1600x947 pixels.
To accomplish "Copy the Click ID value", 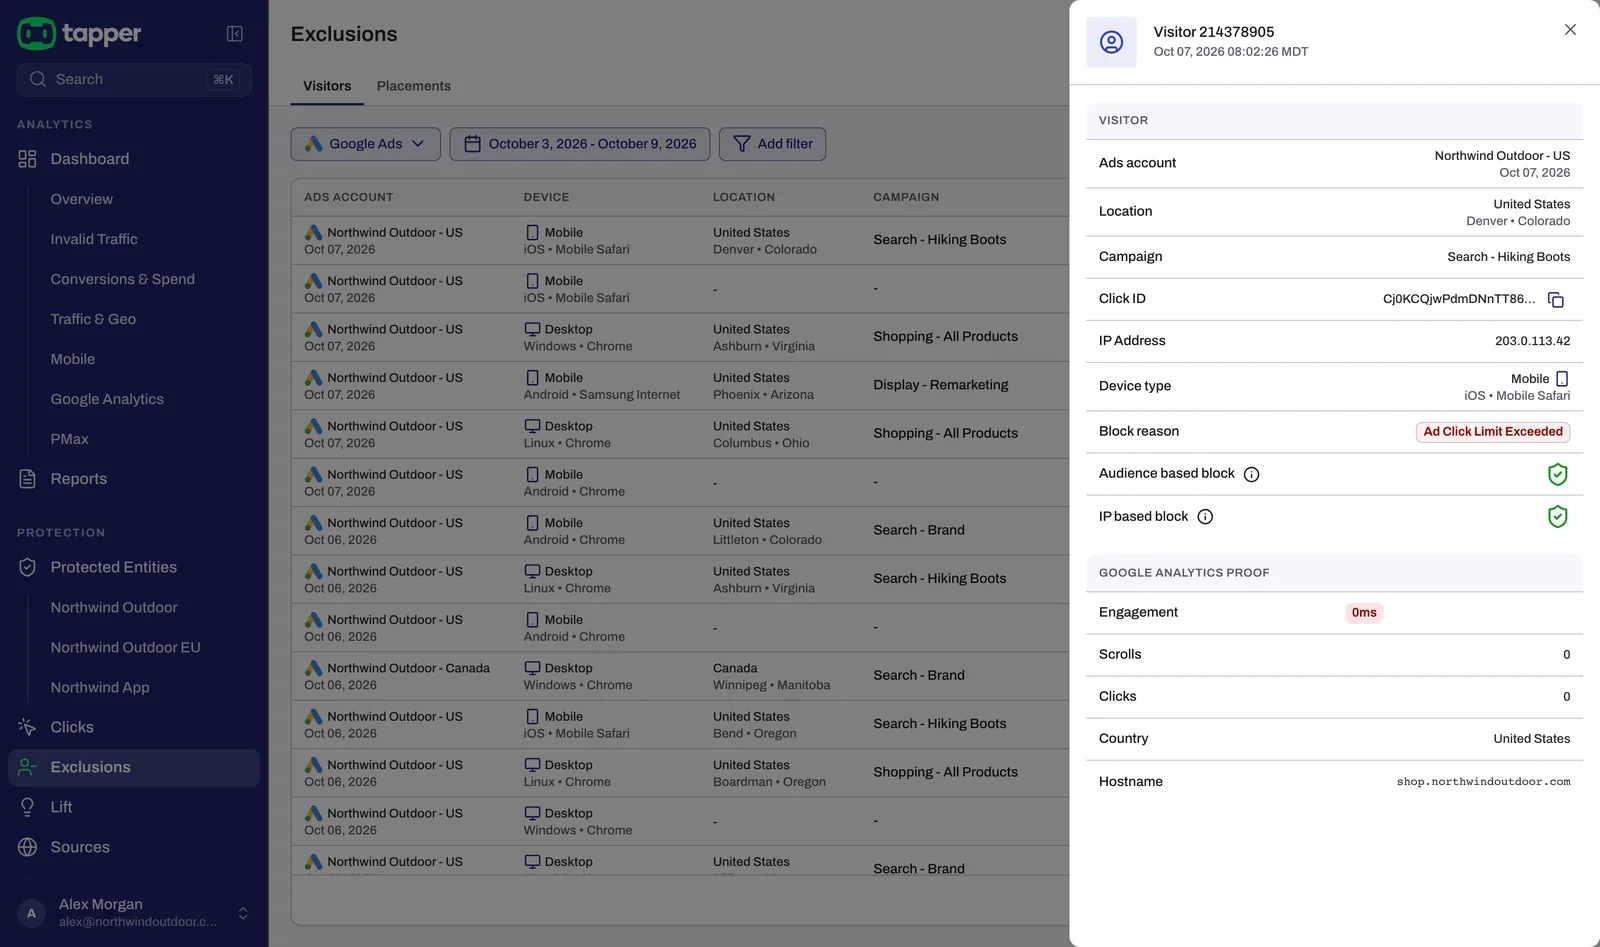I will click(x=1556, y=300).
